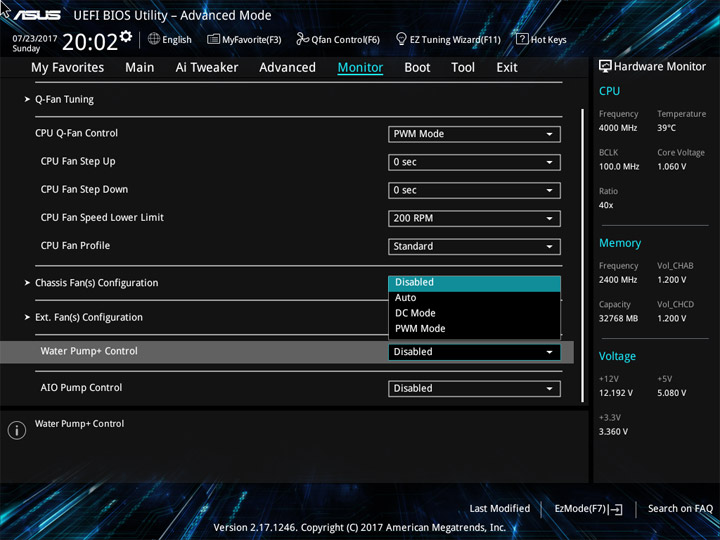This screenshot has width=720, height=540.
Task: Open the CPU Fan Step Up dropdown
Action: coord(474,162)
